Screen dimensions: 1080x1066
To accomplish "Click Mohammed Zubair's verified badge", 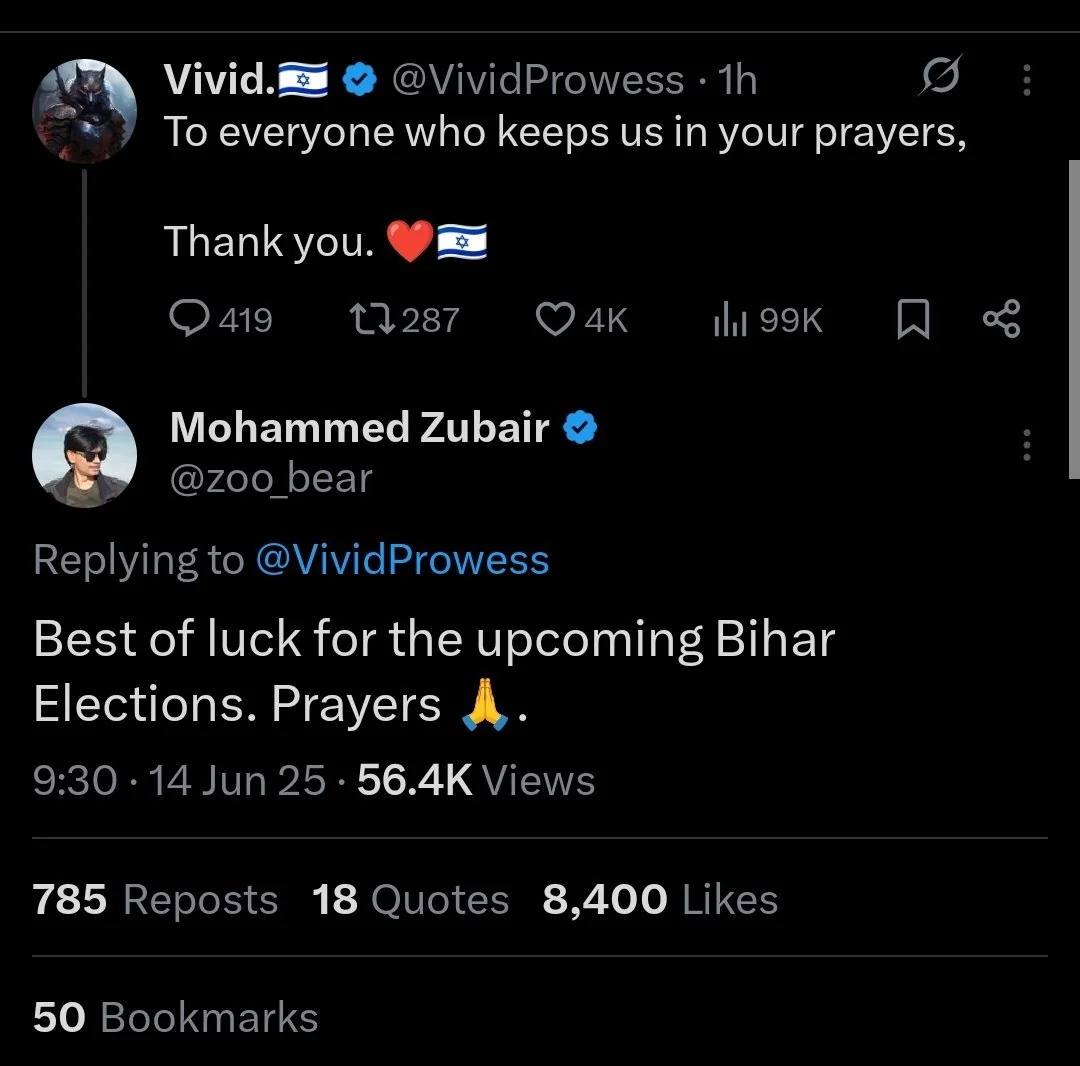I will 581,428.
